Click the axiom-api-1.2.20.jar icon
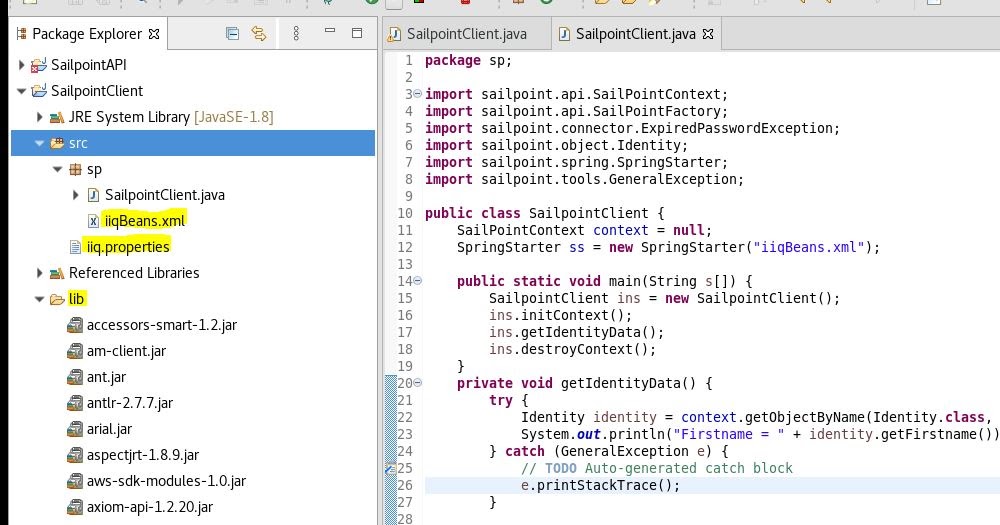The width and height of the screenshot is (1000, 525). 75,507
